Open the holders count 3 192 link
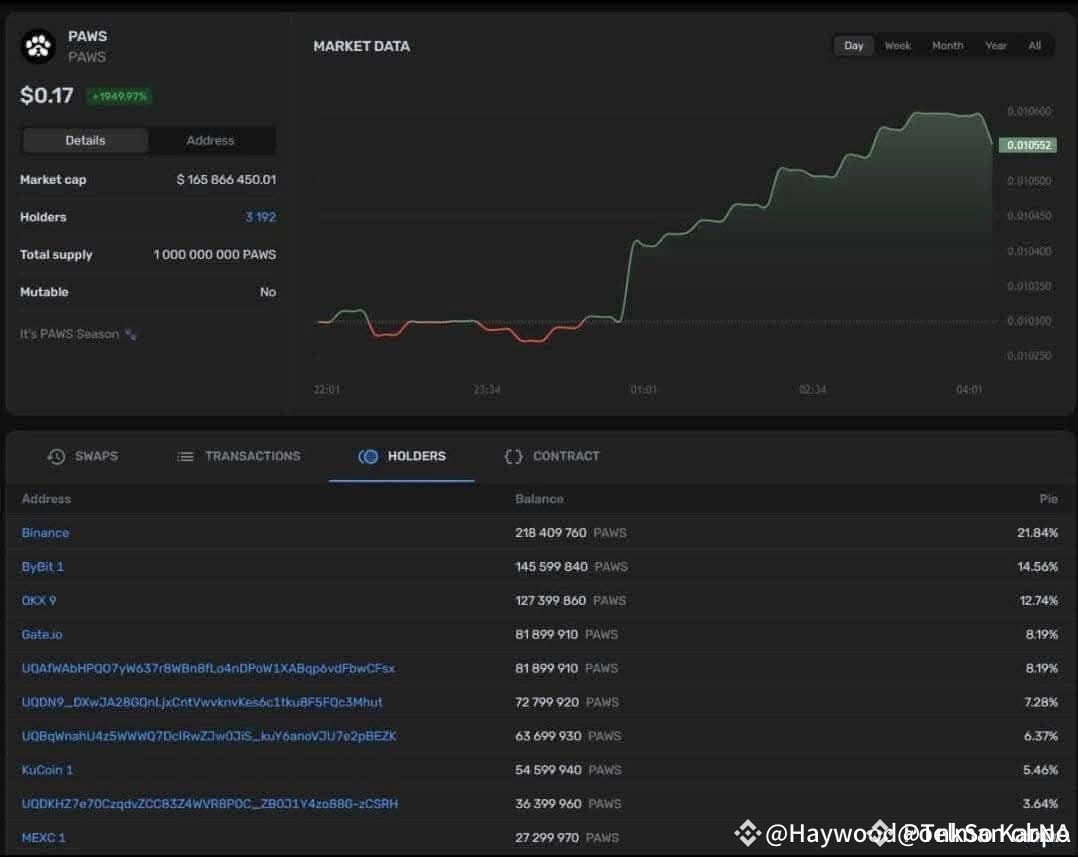Screen dimensions: 1078x857 [260, 217]
